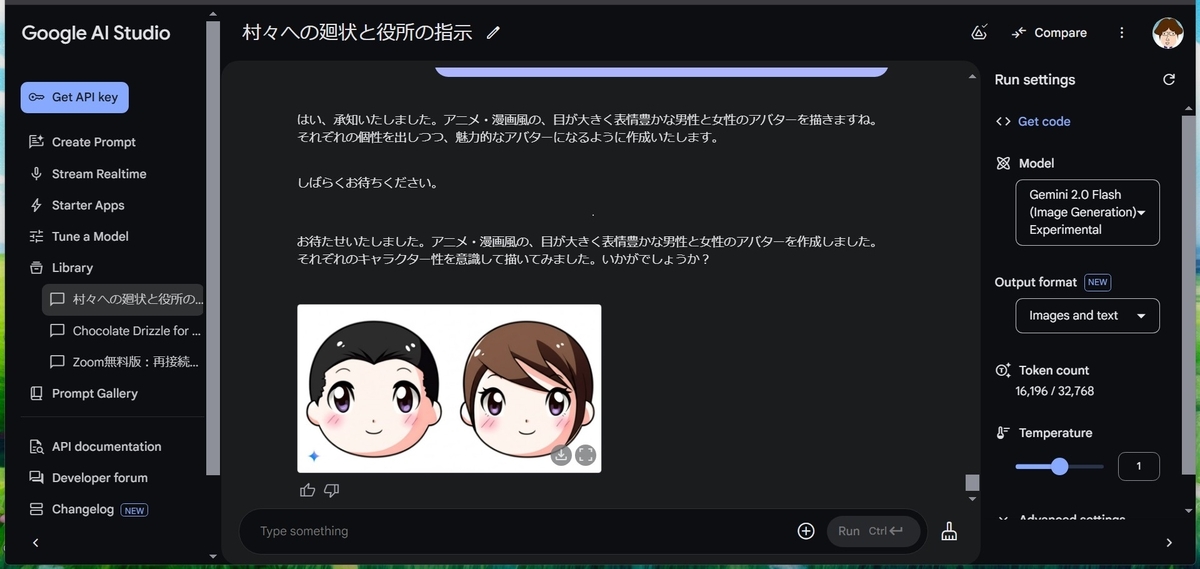Click the generated avatars image
This screenshot has width=1200, height=569.
point(449,388)
